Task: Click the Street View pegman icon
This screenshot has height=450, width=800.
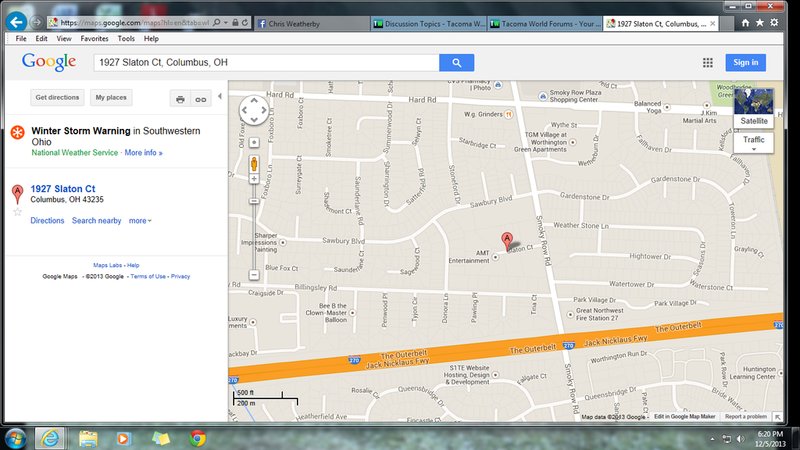Action: [254, 164]
